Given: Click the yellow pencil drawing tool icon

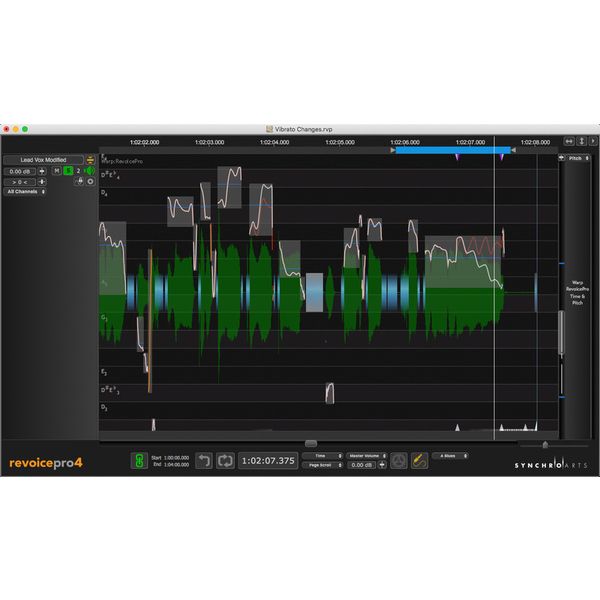Looking at the screenshot, I should tap(419, 461).
